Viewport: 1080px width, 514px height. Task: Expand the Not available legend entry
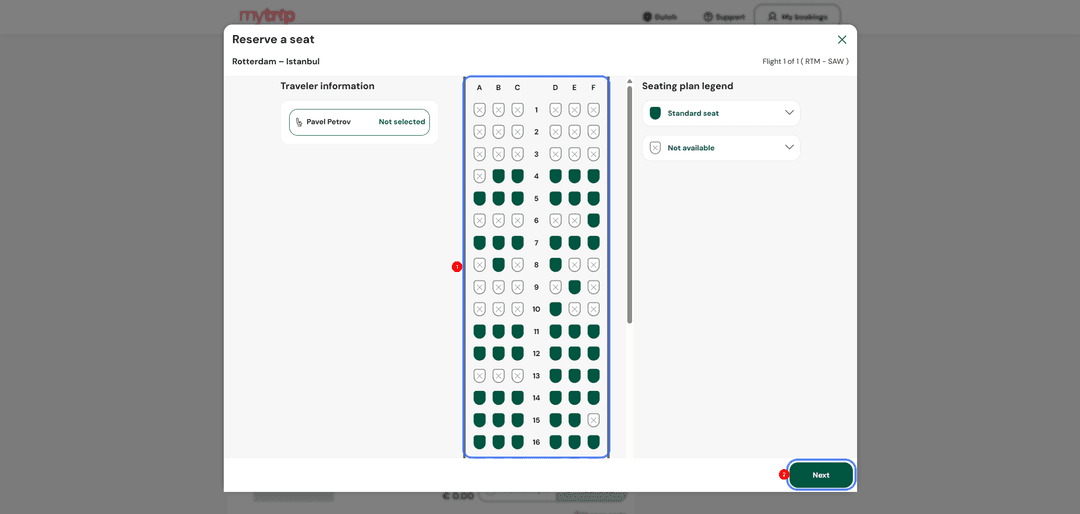click(x=721, y=147)
